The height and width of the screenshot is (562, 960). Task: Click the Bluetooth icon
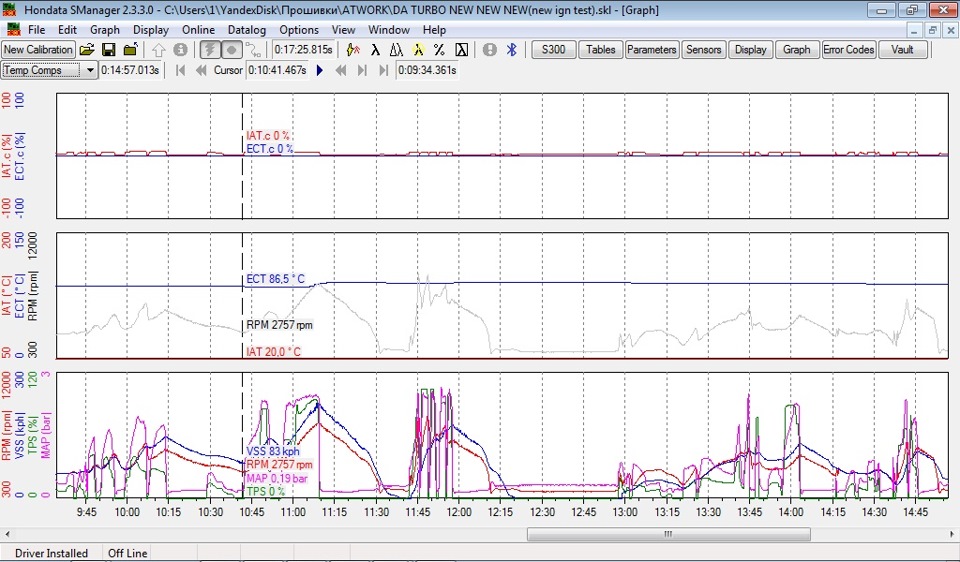coord(512,50)
